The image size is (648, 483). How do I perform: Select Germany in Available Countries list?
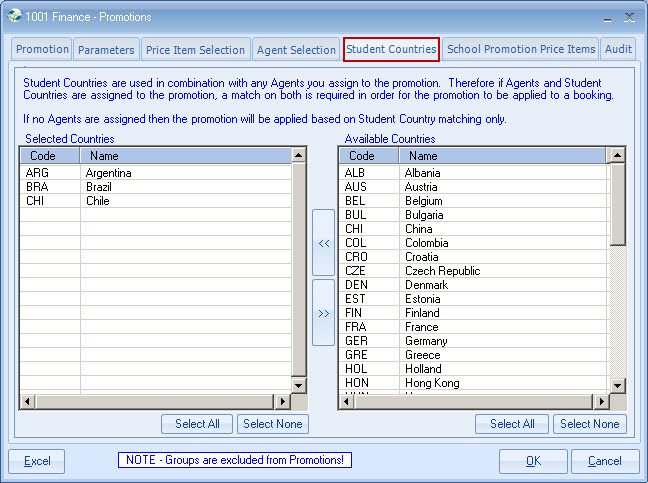click(425, 341)
